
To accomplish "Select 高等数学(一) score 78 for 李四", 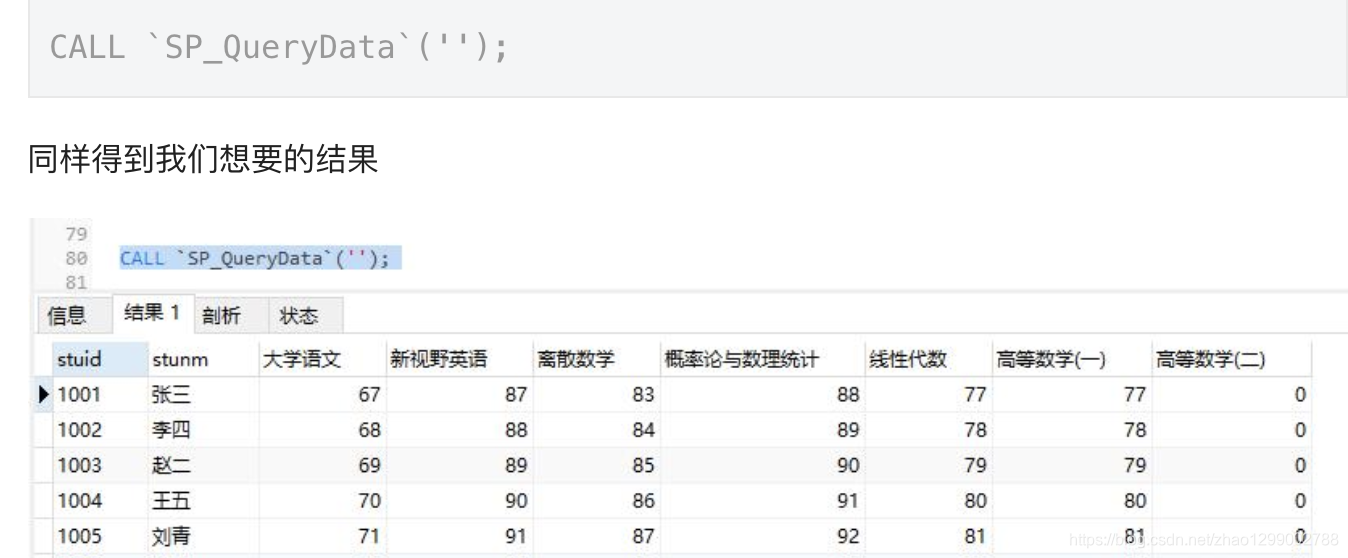I will (x=1071, y=430).
